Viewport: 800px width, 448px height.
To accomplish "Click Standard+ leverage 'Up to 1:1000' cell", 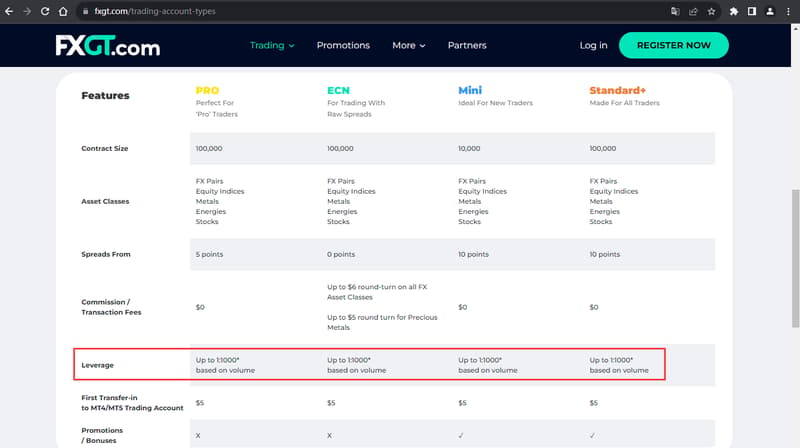I will tap(619, 365).
